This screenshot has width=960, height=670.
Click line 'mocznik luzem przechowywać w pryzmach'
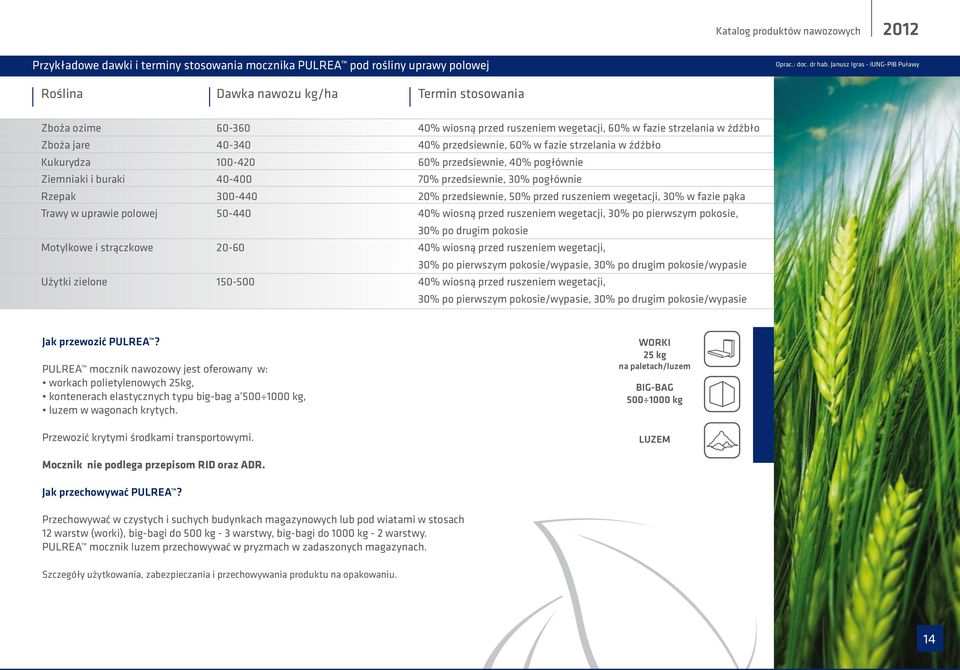pos(234,547)
